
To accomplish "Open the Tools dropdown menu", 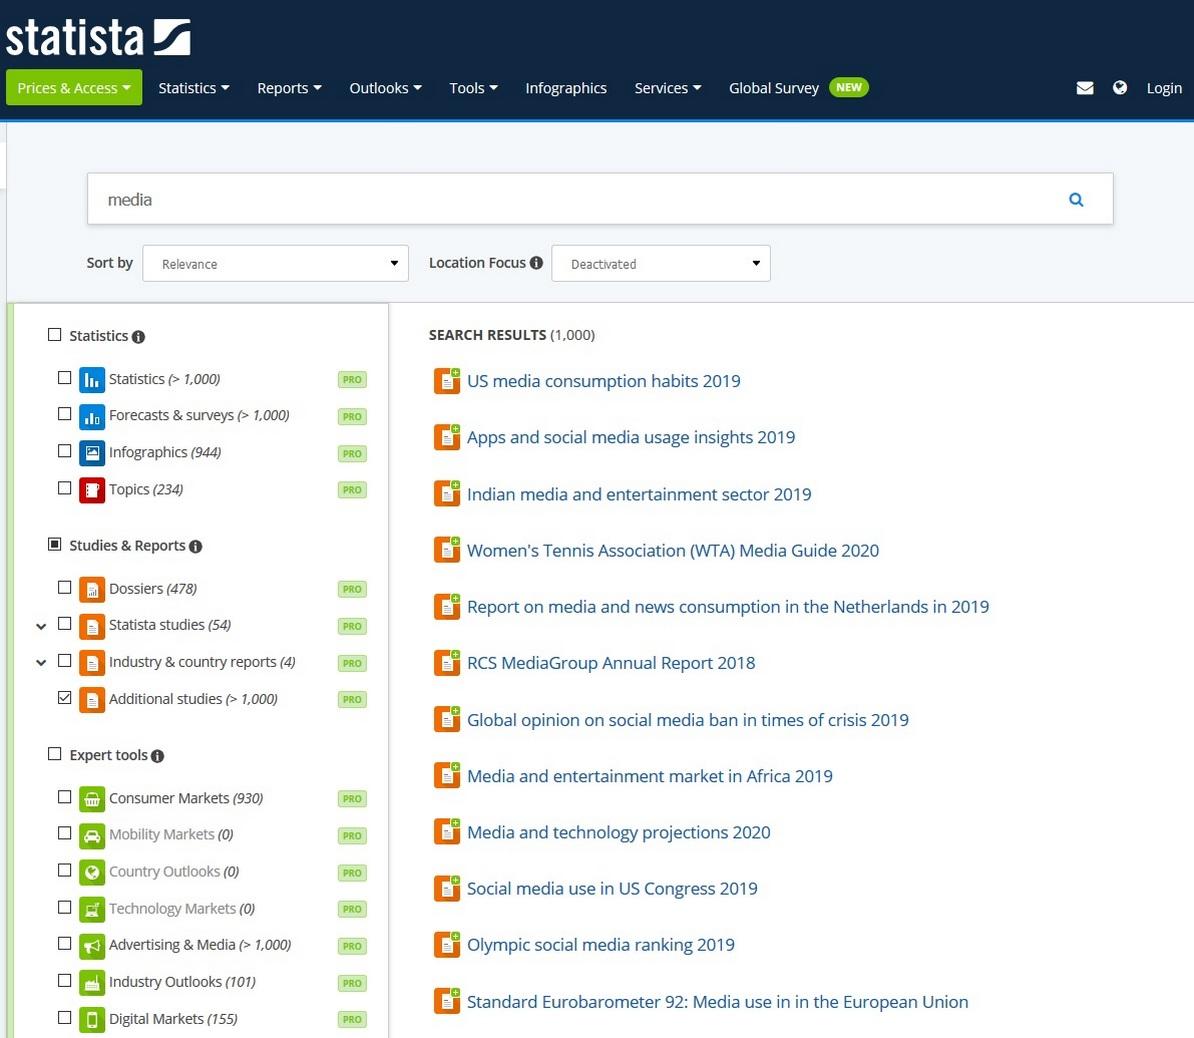I will tap(473, 88).
